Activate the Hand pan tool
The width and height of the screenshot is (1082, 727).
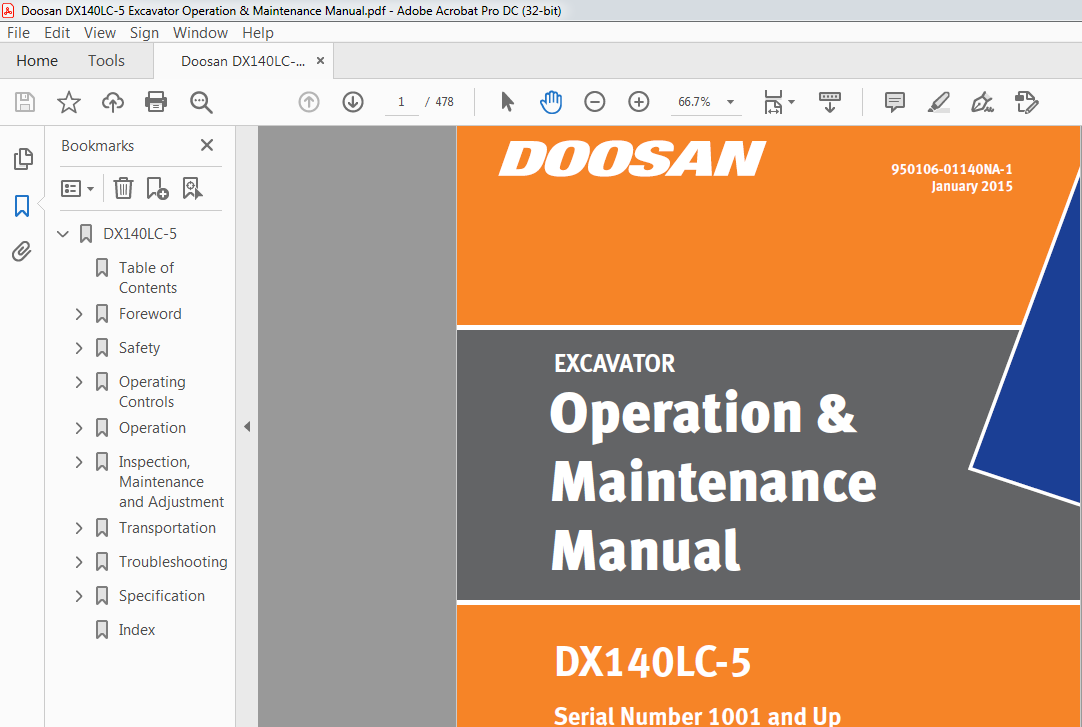[551, 102]
